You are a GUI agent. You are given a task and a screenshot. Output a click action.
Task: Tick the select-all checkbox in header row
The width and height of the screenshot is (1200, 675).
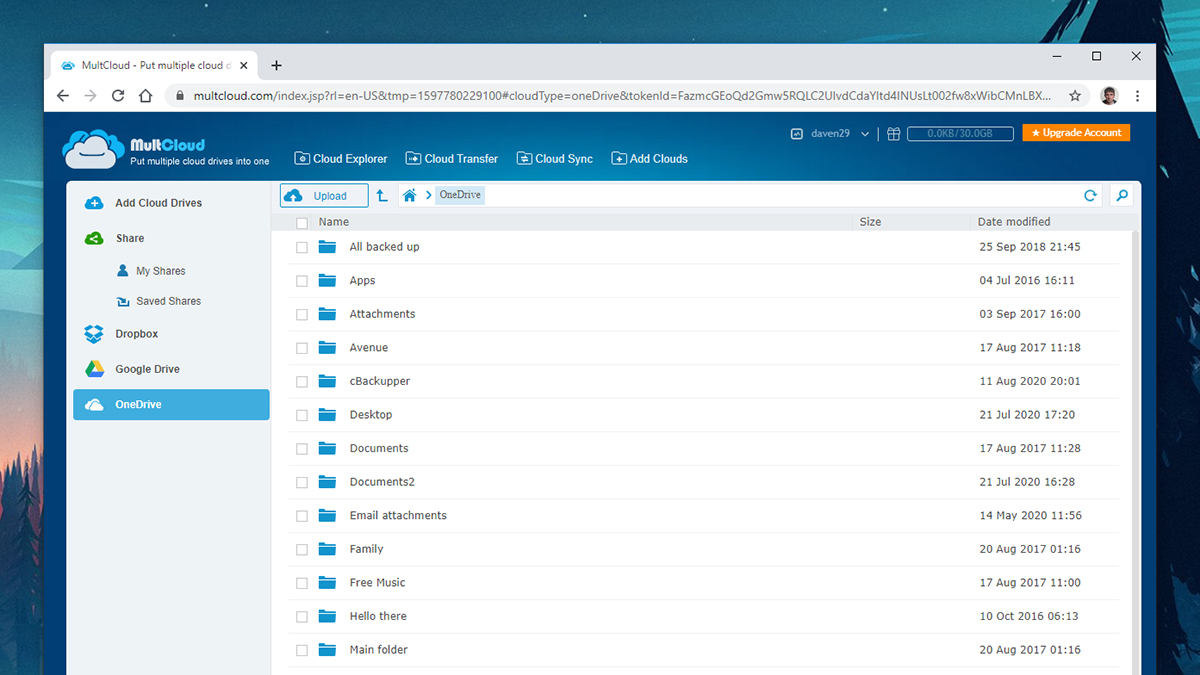(302, 223)
